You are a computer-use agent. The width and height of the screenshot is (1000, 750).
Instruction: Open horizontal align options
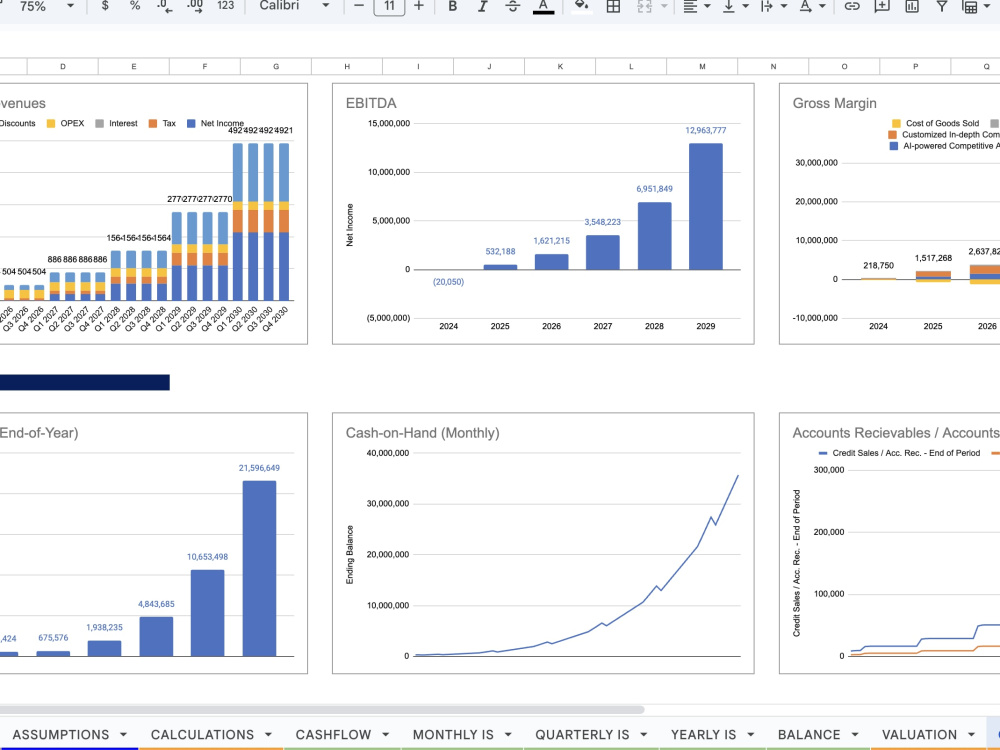point(696,6)
